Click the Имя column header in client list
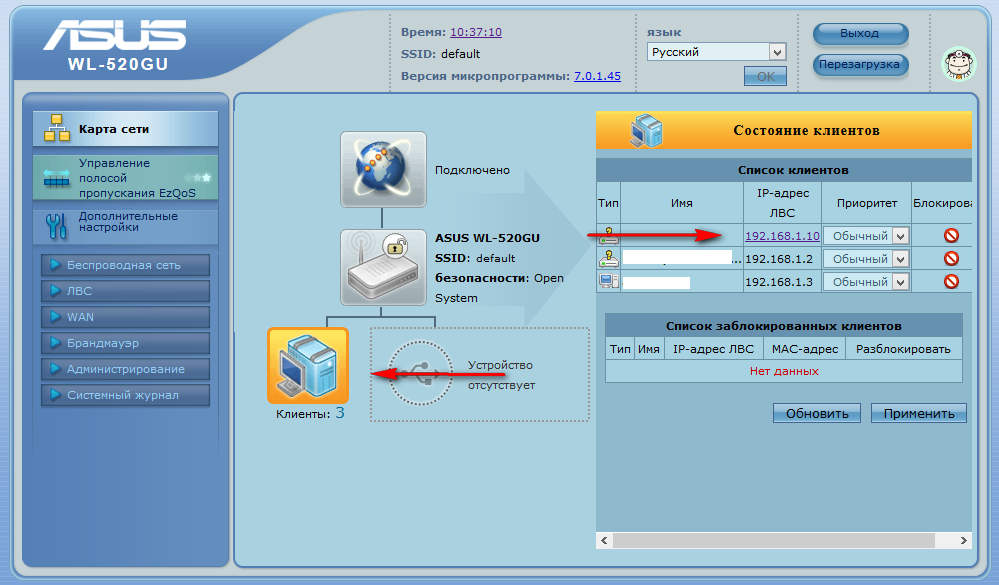Image resolution: width=999 pixels, height=585 pixels. tap(682, 203)
